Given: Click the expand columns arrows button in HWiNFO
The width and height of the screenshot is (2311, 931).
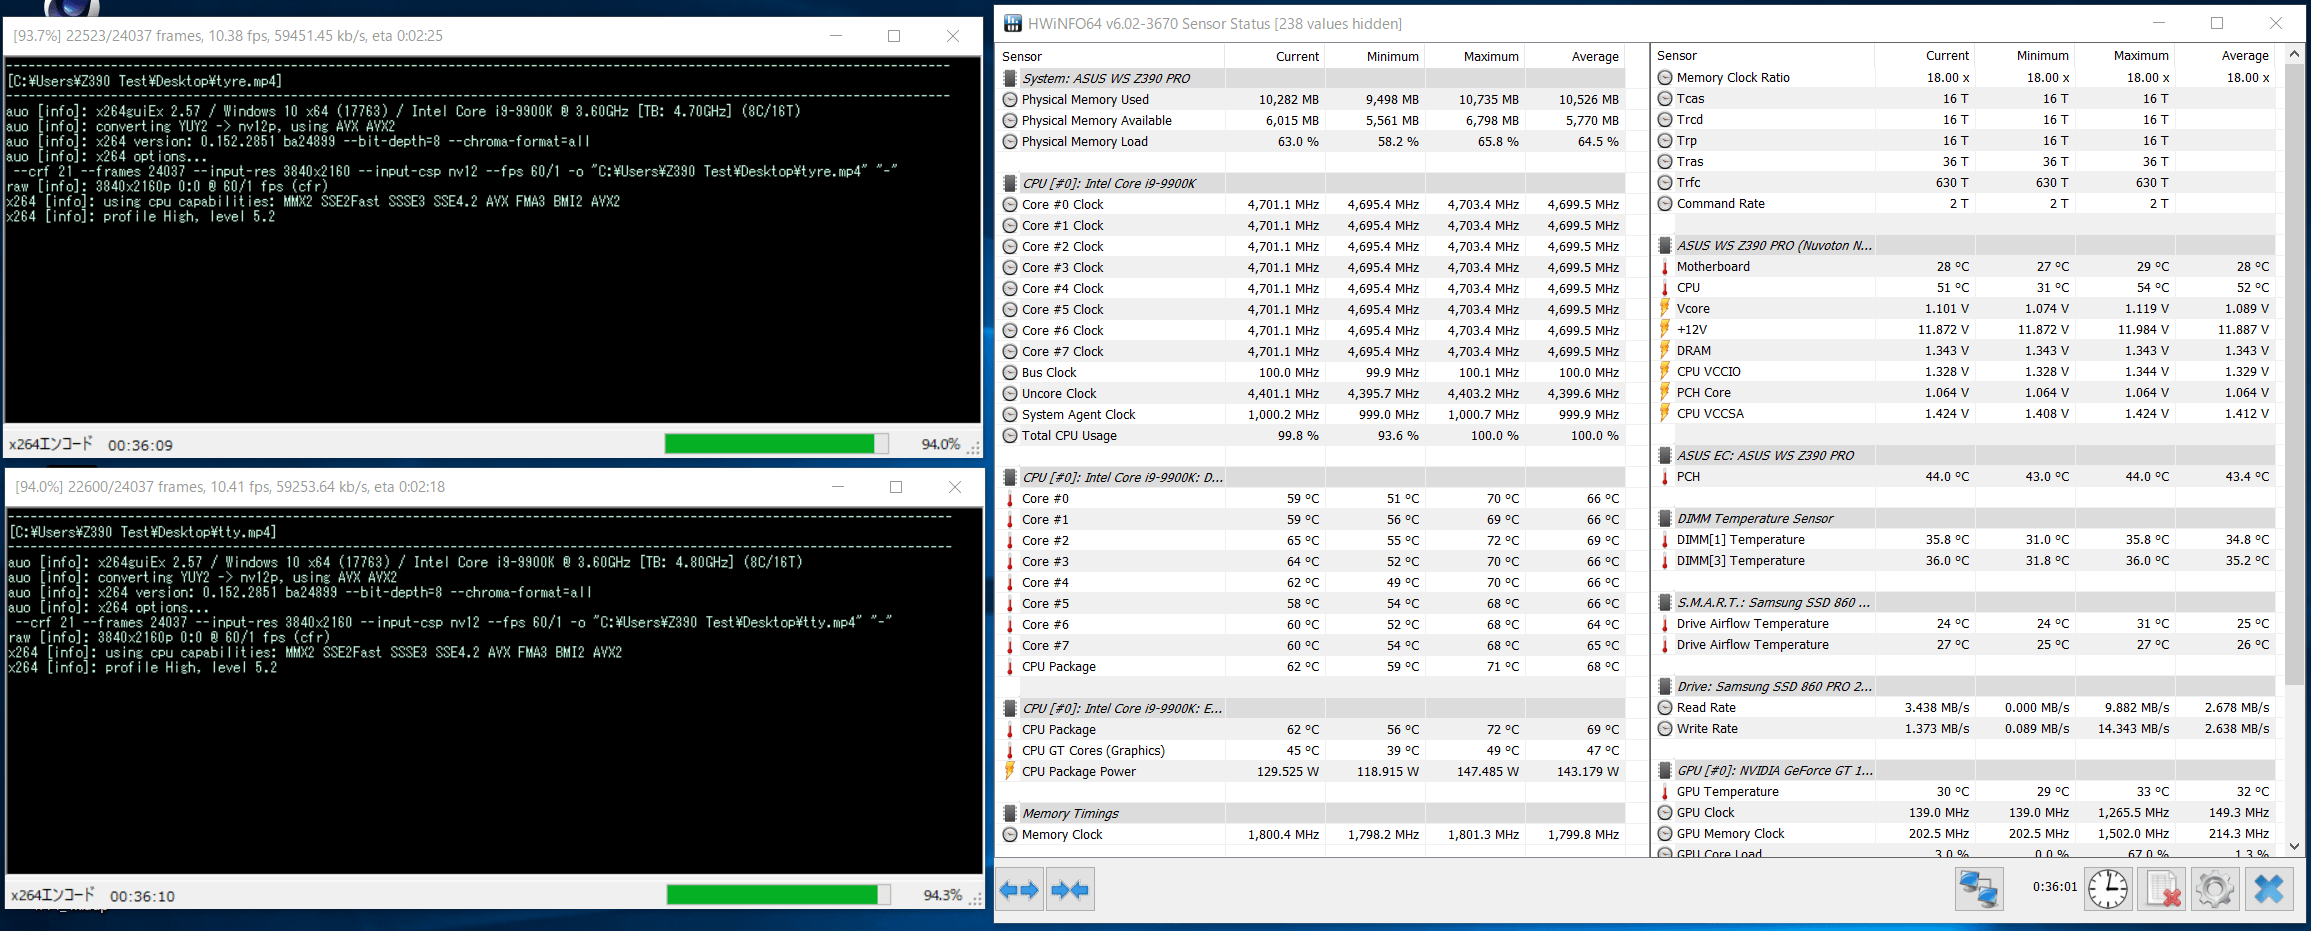Looking at the screenshot, I should coord(1020,889).
